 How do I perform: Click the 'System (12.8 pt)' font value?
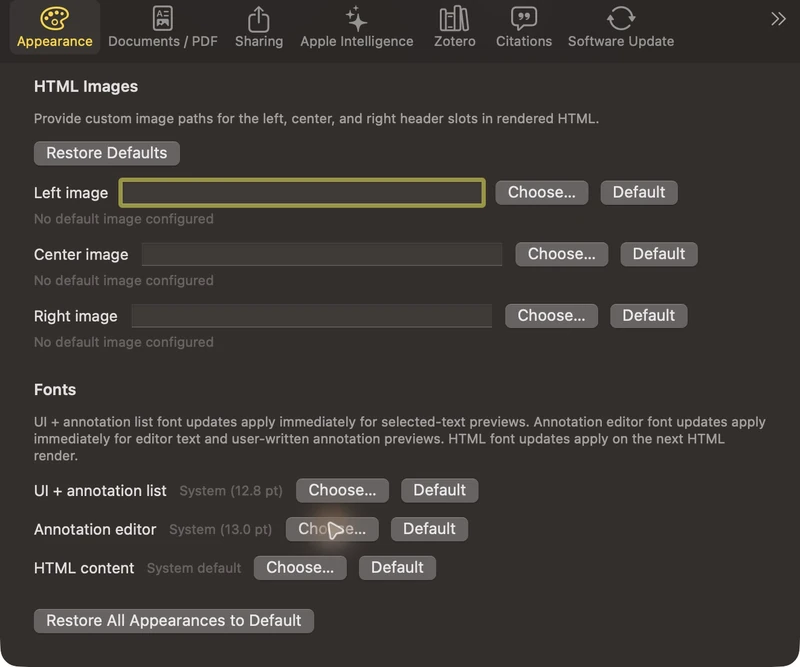click(231, 491)
